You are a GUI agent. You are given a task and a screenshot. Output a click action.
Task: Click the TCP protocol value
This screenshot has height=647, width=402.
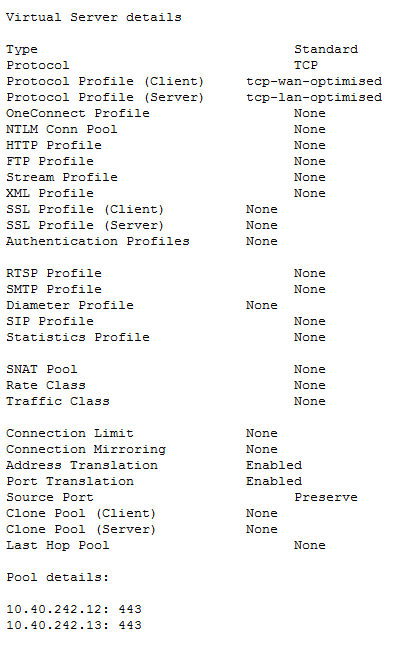tap(306, 65)
